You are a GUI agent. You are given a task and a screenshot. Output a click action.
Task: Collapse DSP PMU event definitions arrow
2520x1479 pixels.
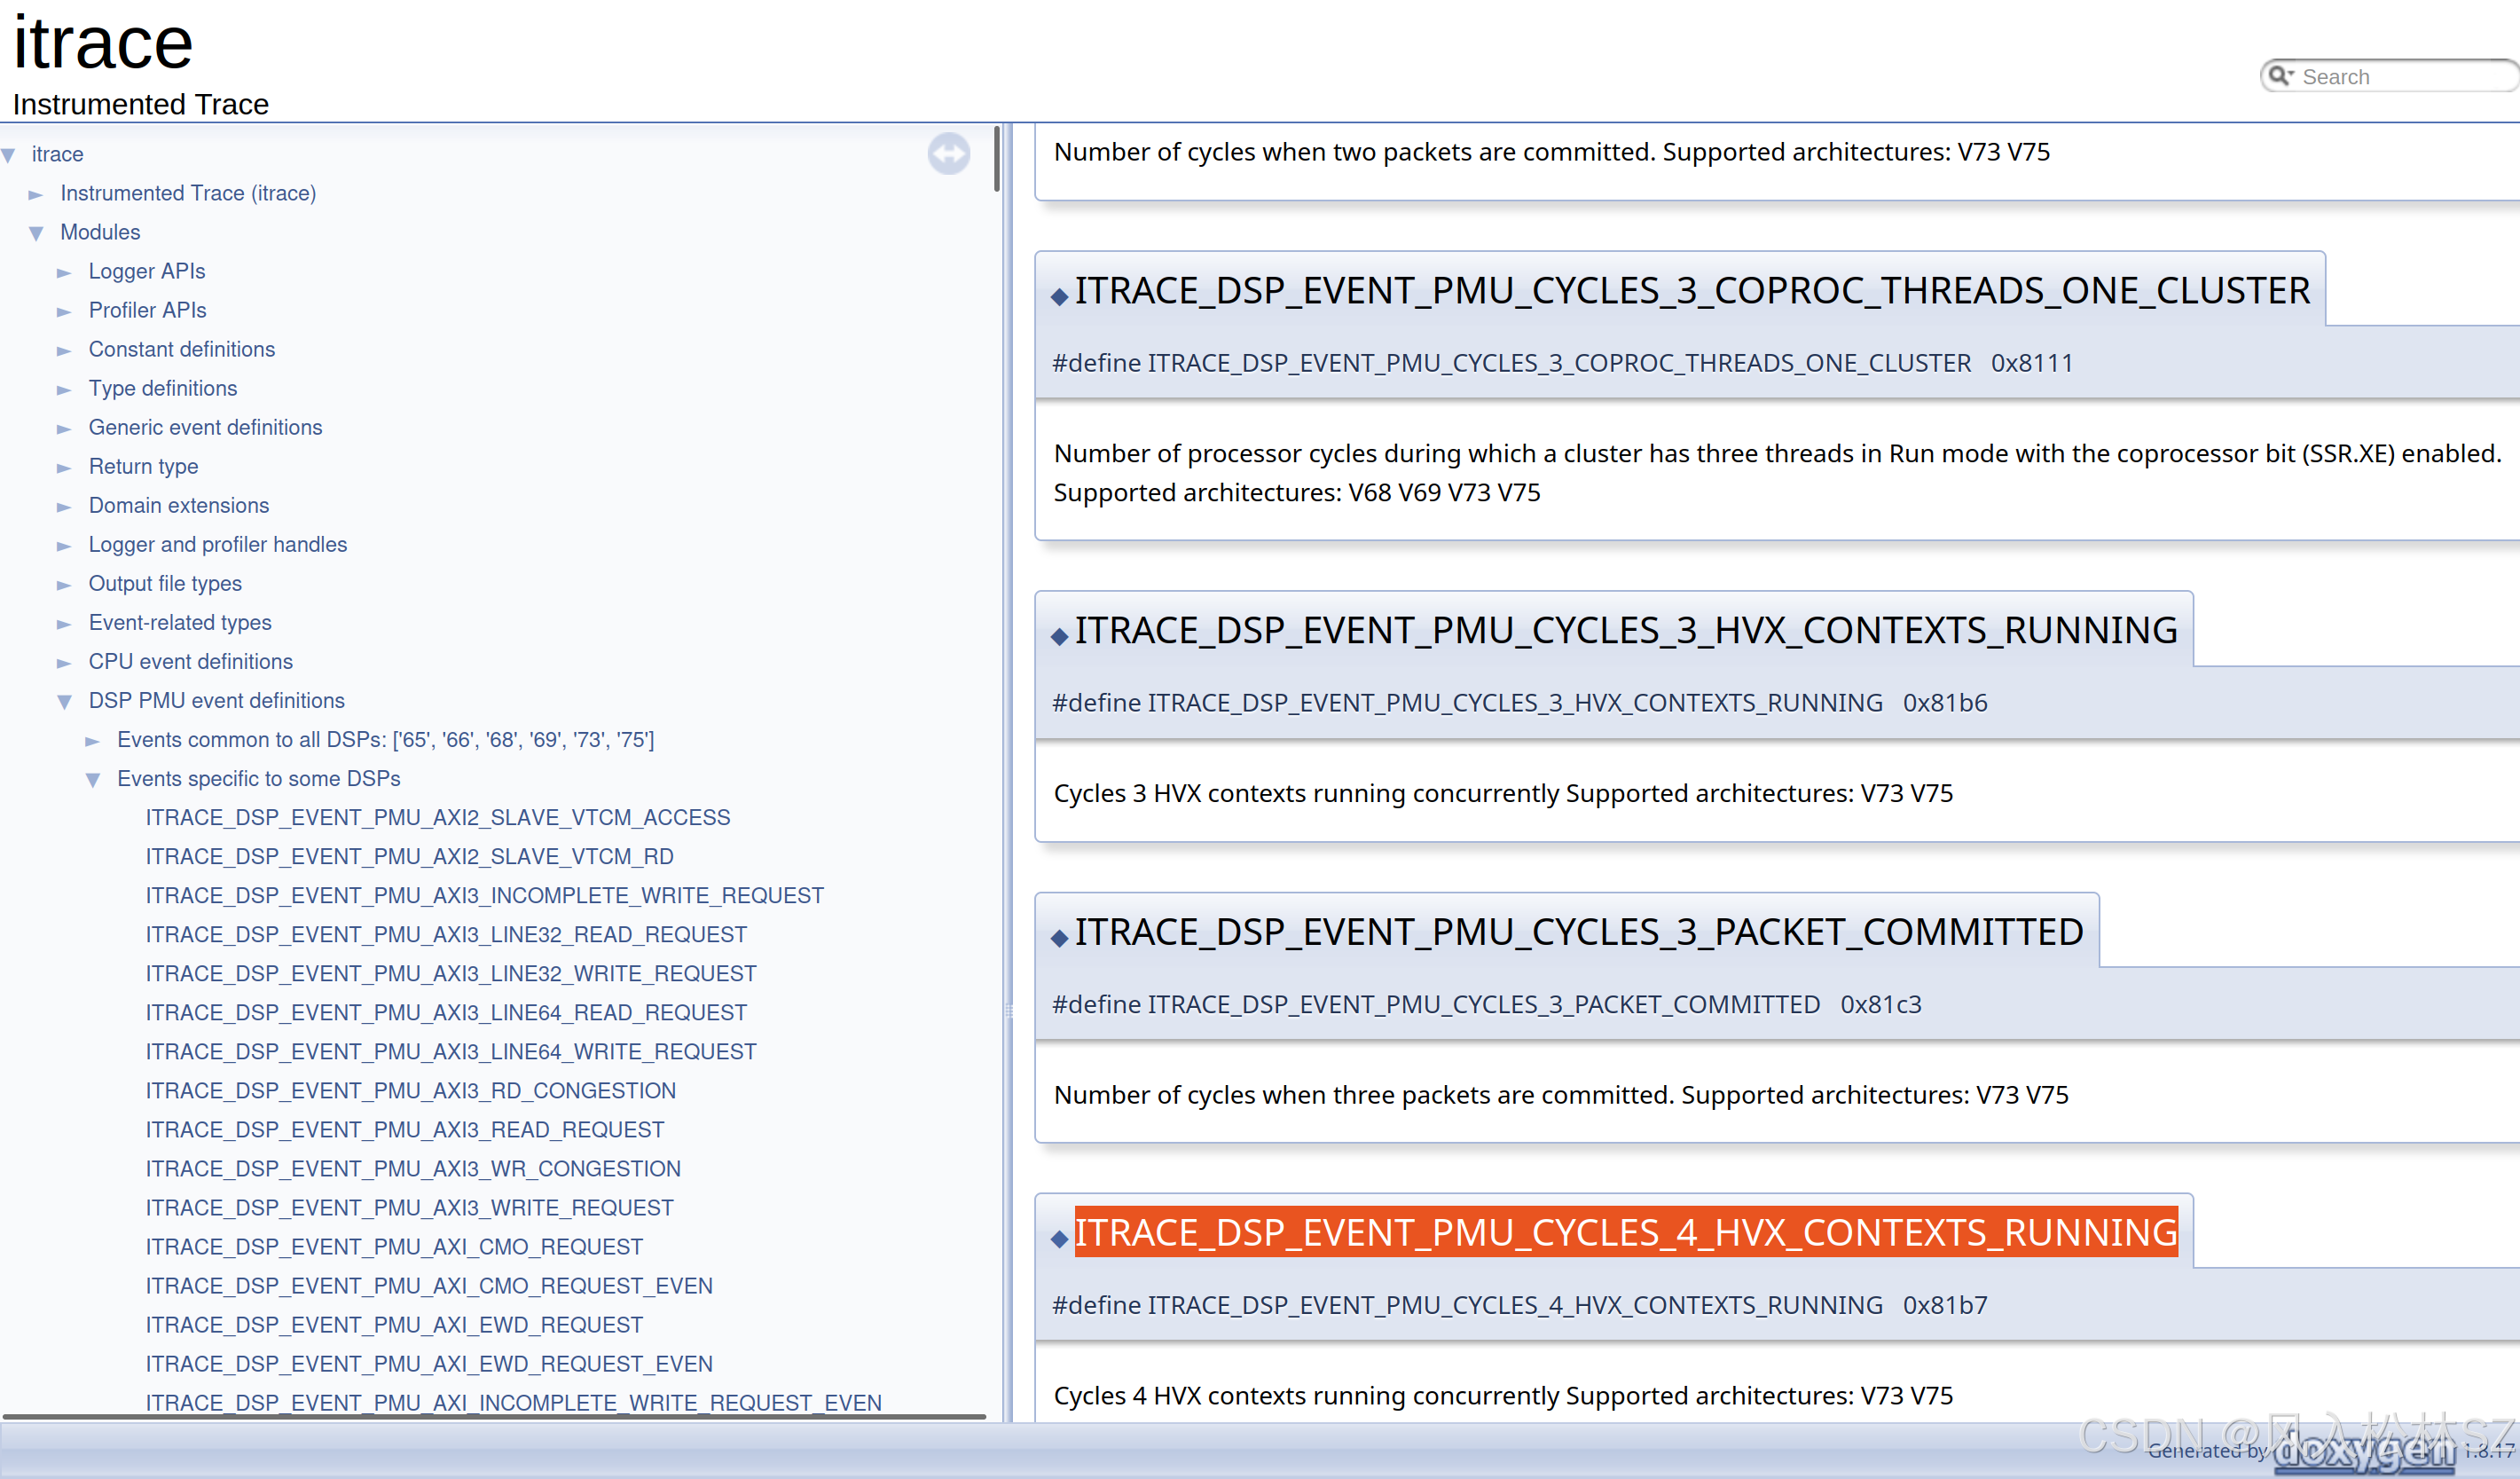pos(65,701)
